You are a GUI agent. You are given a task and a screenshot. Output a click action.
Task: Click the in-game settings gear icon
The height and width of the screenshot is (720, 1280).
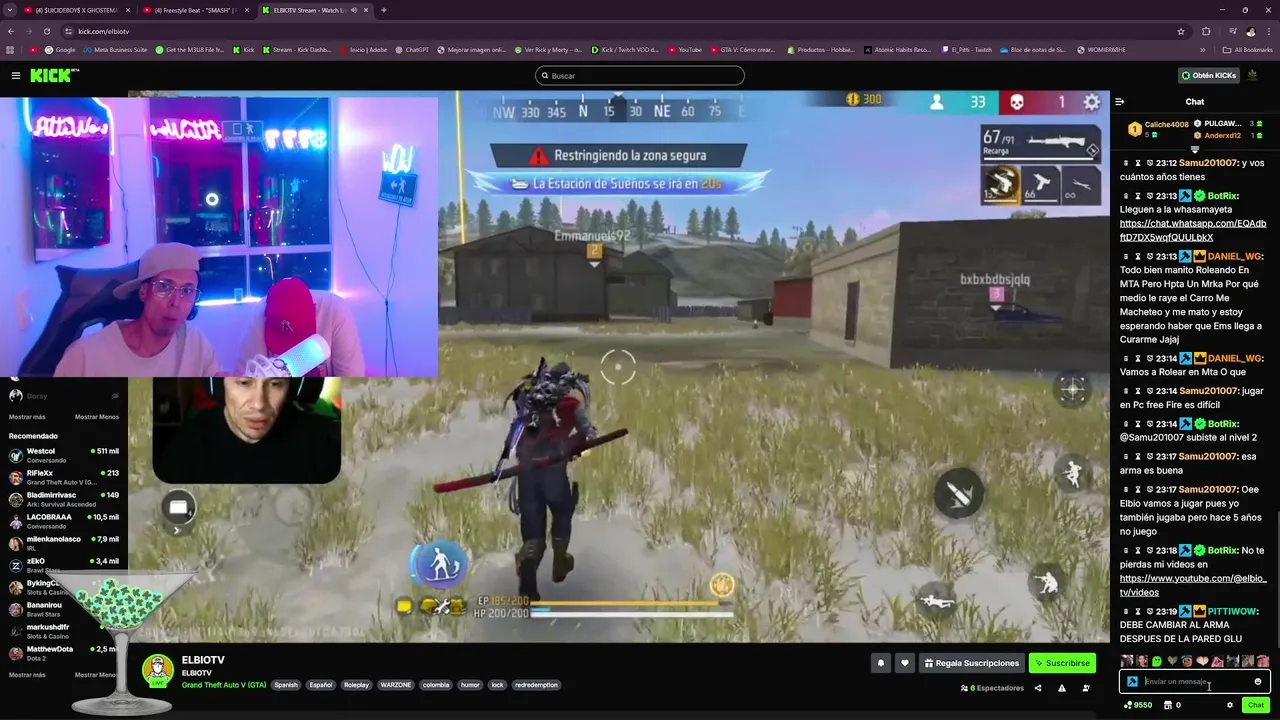pos(1092,102)
